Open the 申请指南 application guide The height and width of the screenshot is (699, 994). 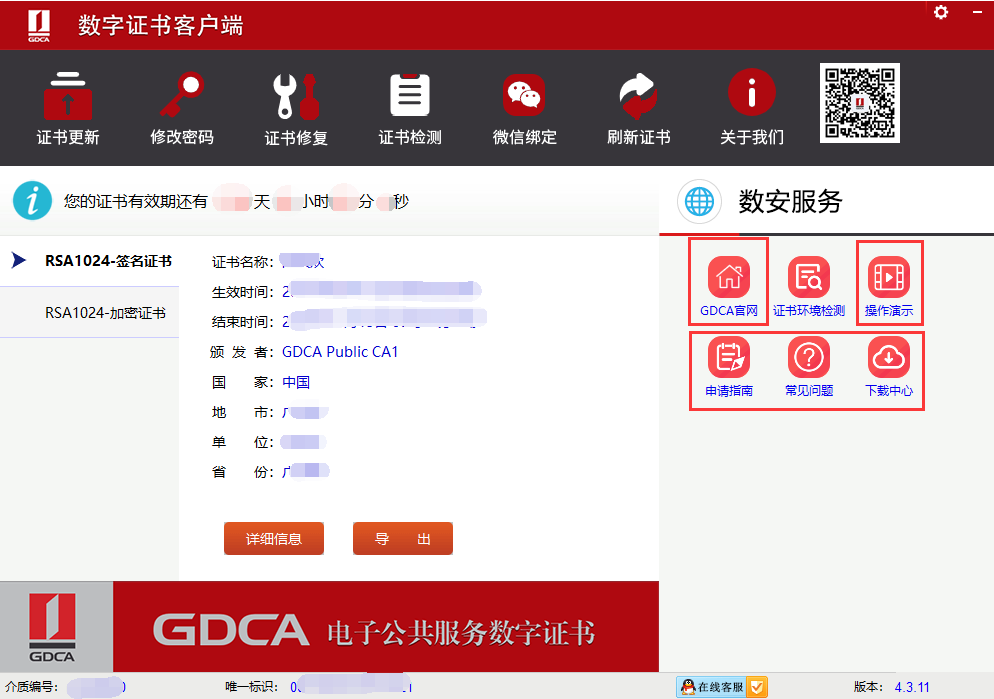[729, 367]
